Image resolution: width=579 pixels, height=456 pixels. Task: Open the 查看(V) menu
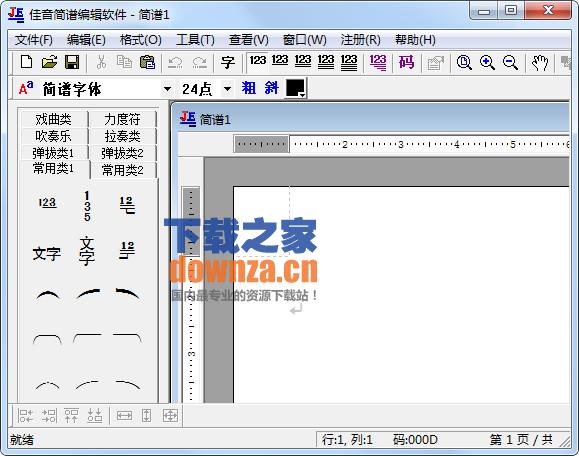coord(249,40)
